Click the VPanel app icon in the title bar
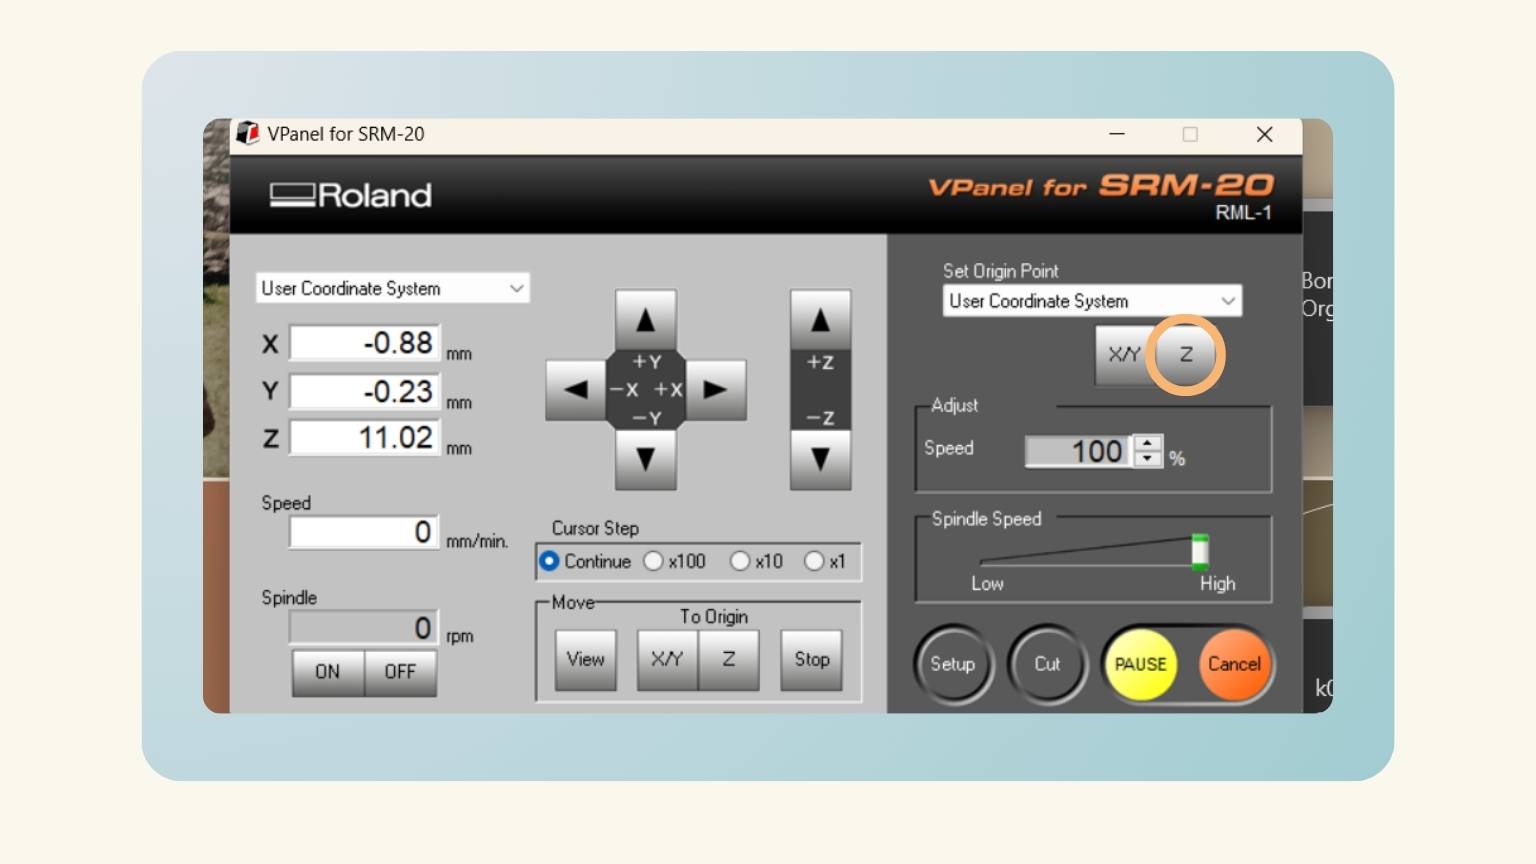 [x=247, y=133]
